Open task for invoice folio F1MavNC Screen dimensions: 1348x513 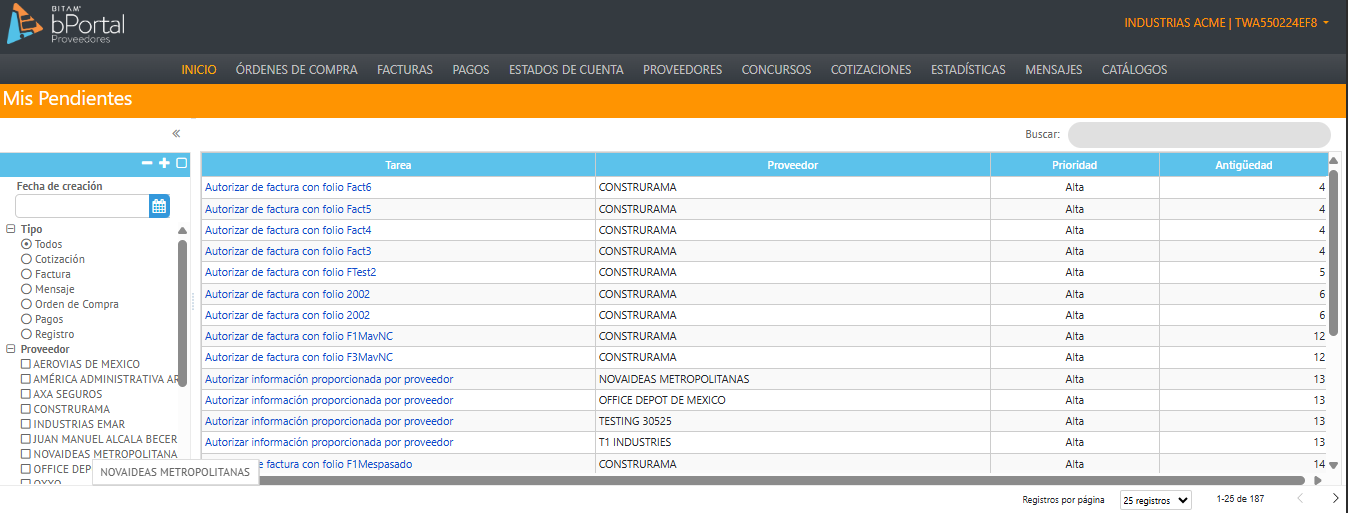click(x=299, y=336)
